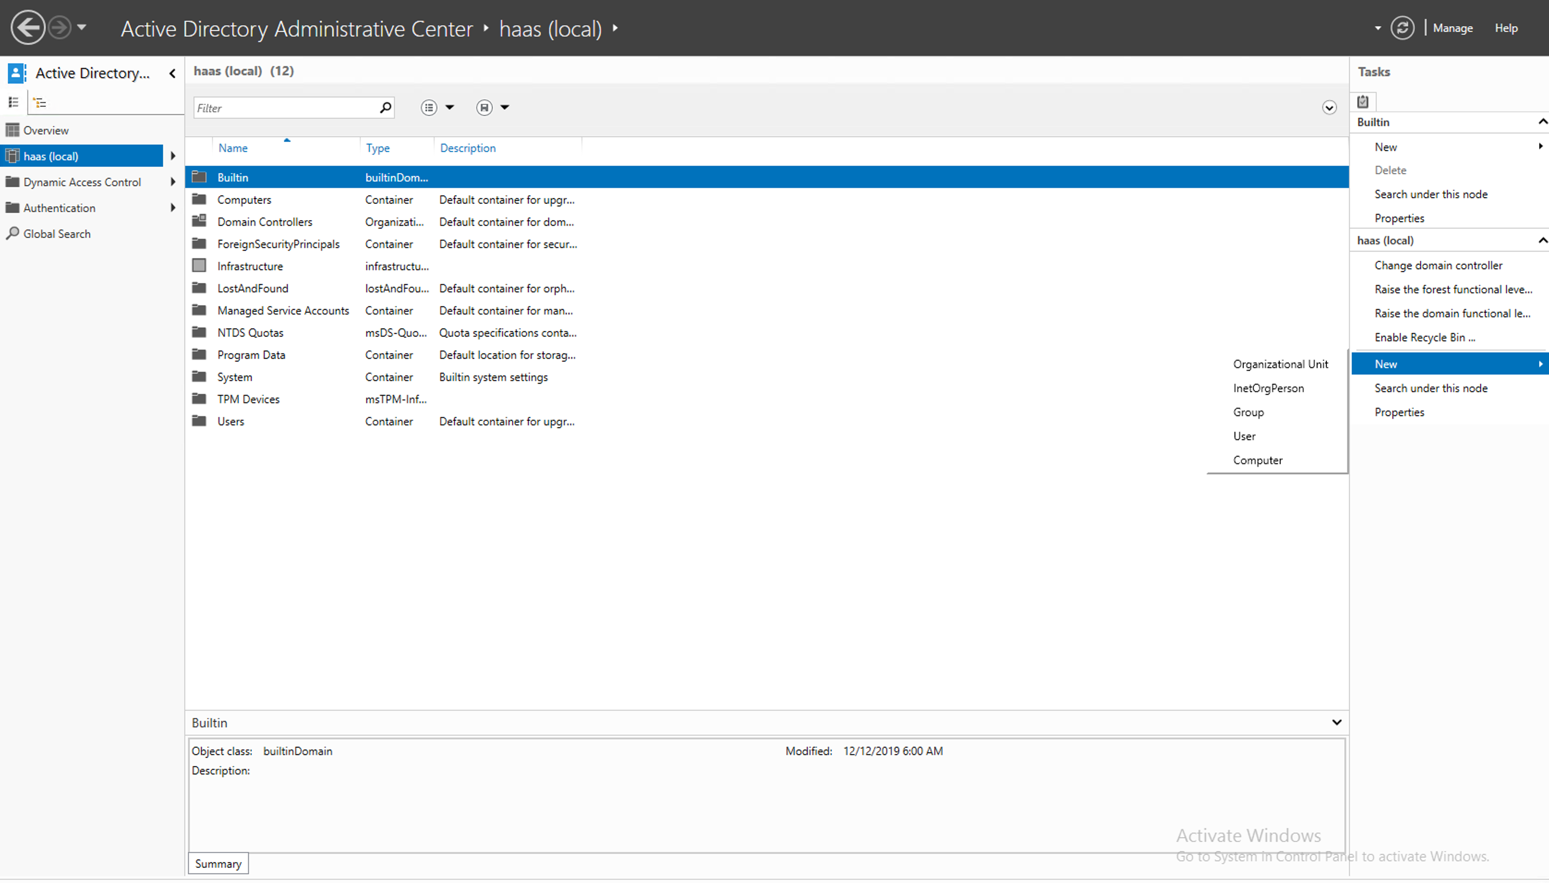Click the refresh icon in the header
Screen dimensions: 1549x883
pyautogui.click(x=1402, y=28)
